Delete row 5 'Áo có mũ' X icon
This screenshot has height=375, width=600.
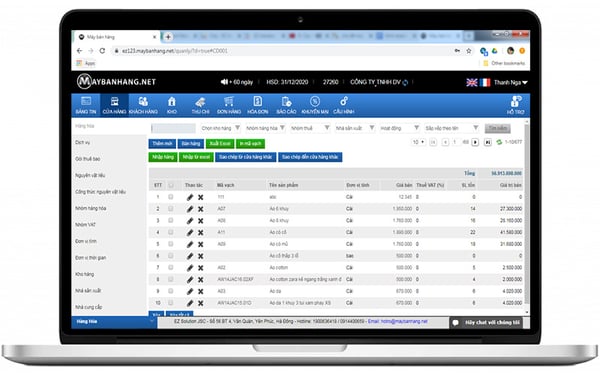[x=201, y=245]
